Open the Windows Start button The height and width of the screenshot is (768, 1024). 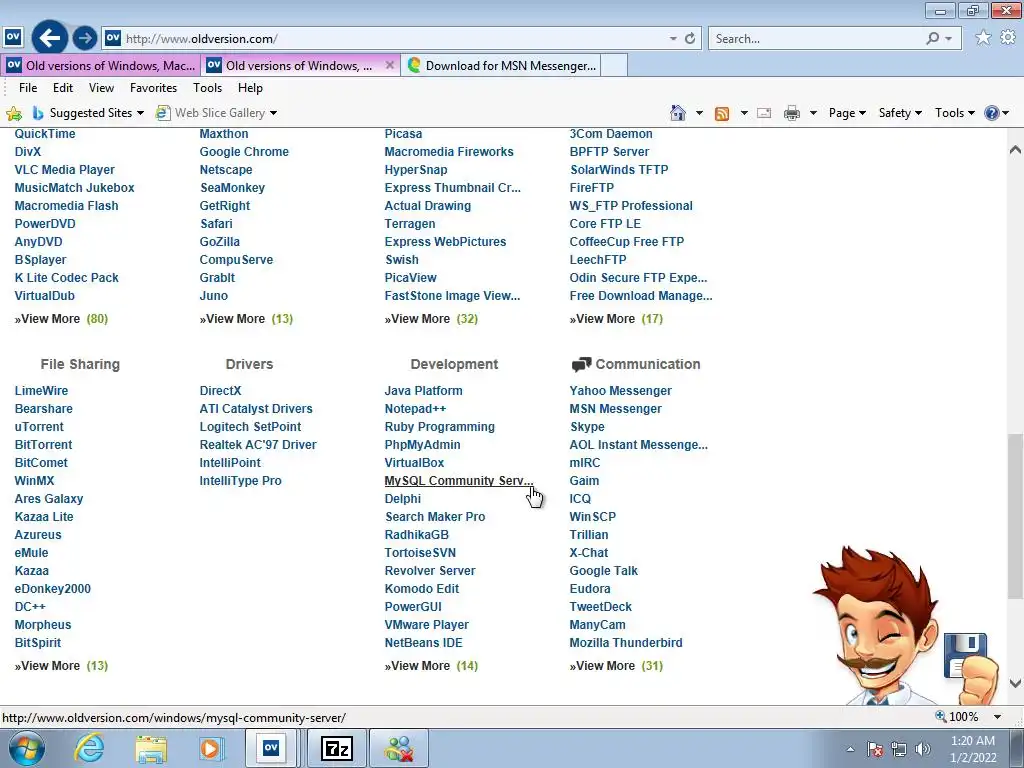coord(27,748)
